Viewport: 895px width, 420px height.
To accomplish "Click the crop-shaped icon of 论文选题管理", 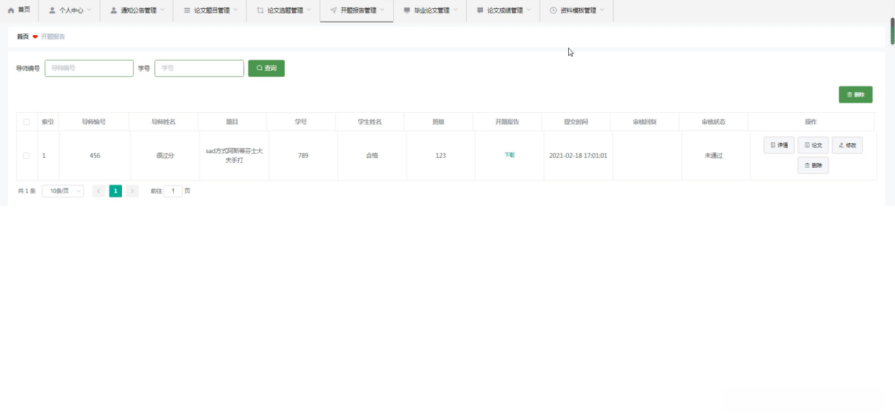I will pyautogui.click(x=260, y=10).
